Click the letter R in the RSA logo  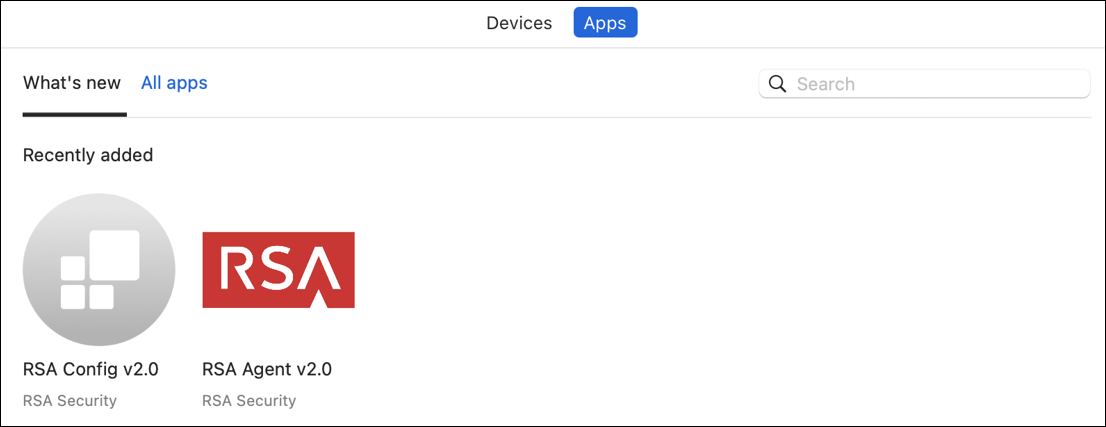(239, 270)
